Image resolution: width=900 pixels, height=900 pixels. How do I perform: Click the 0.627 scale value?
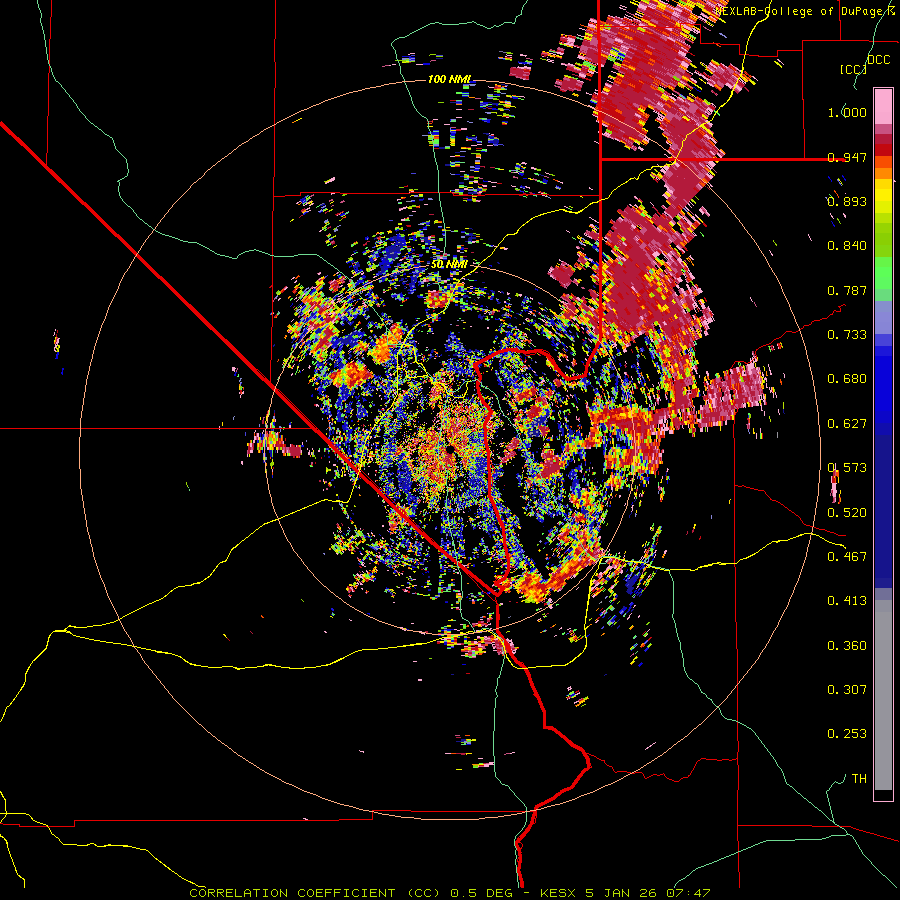click(847, 424)
